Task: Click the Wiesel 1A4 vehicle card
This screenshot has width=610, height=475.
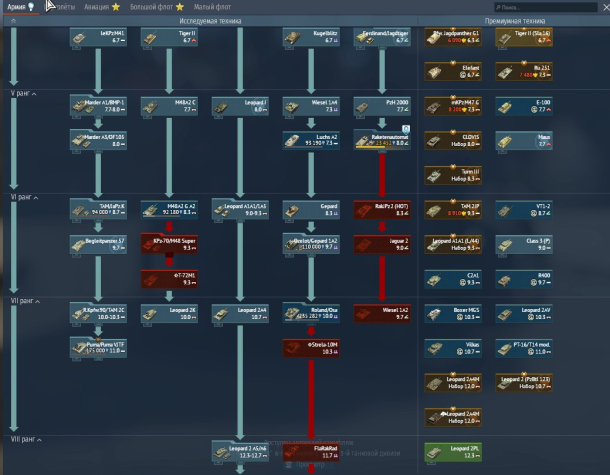Action: [310, 106]
